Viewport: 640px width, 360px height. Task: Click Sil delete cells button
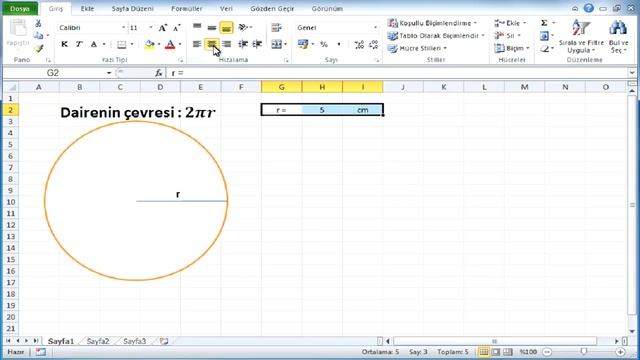(507, 36)
